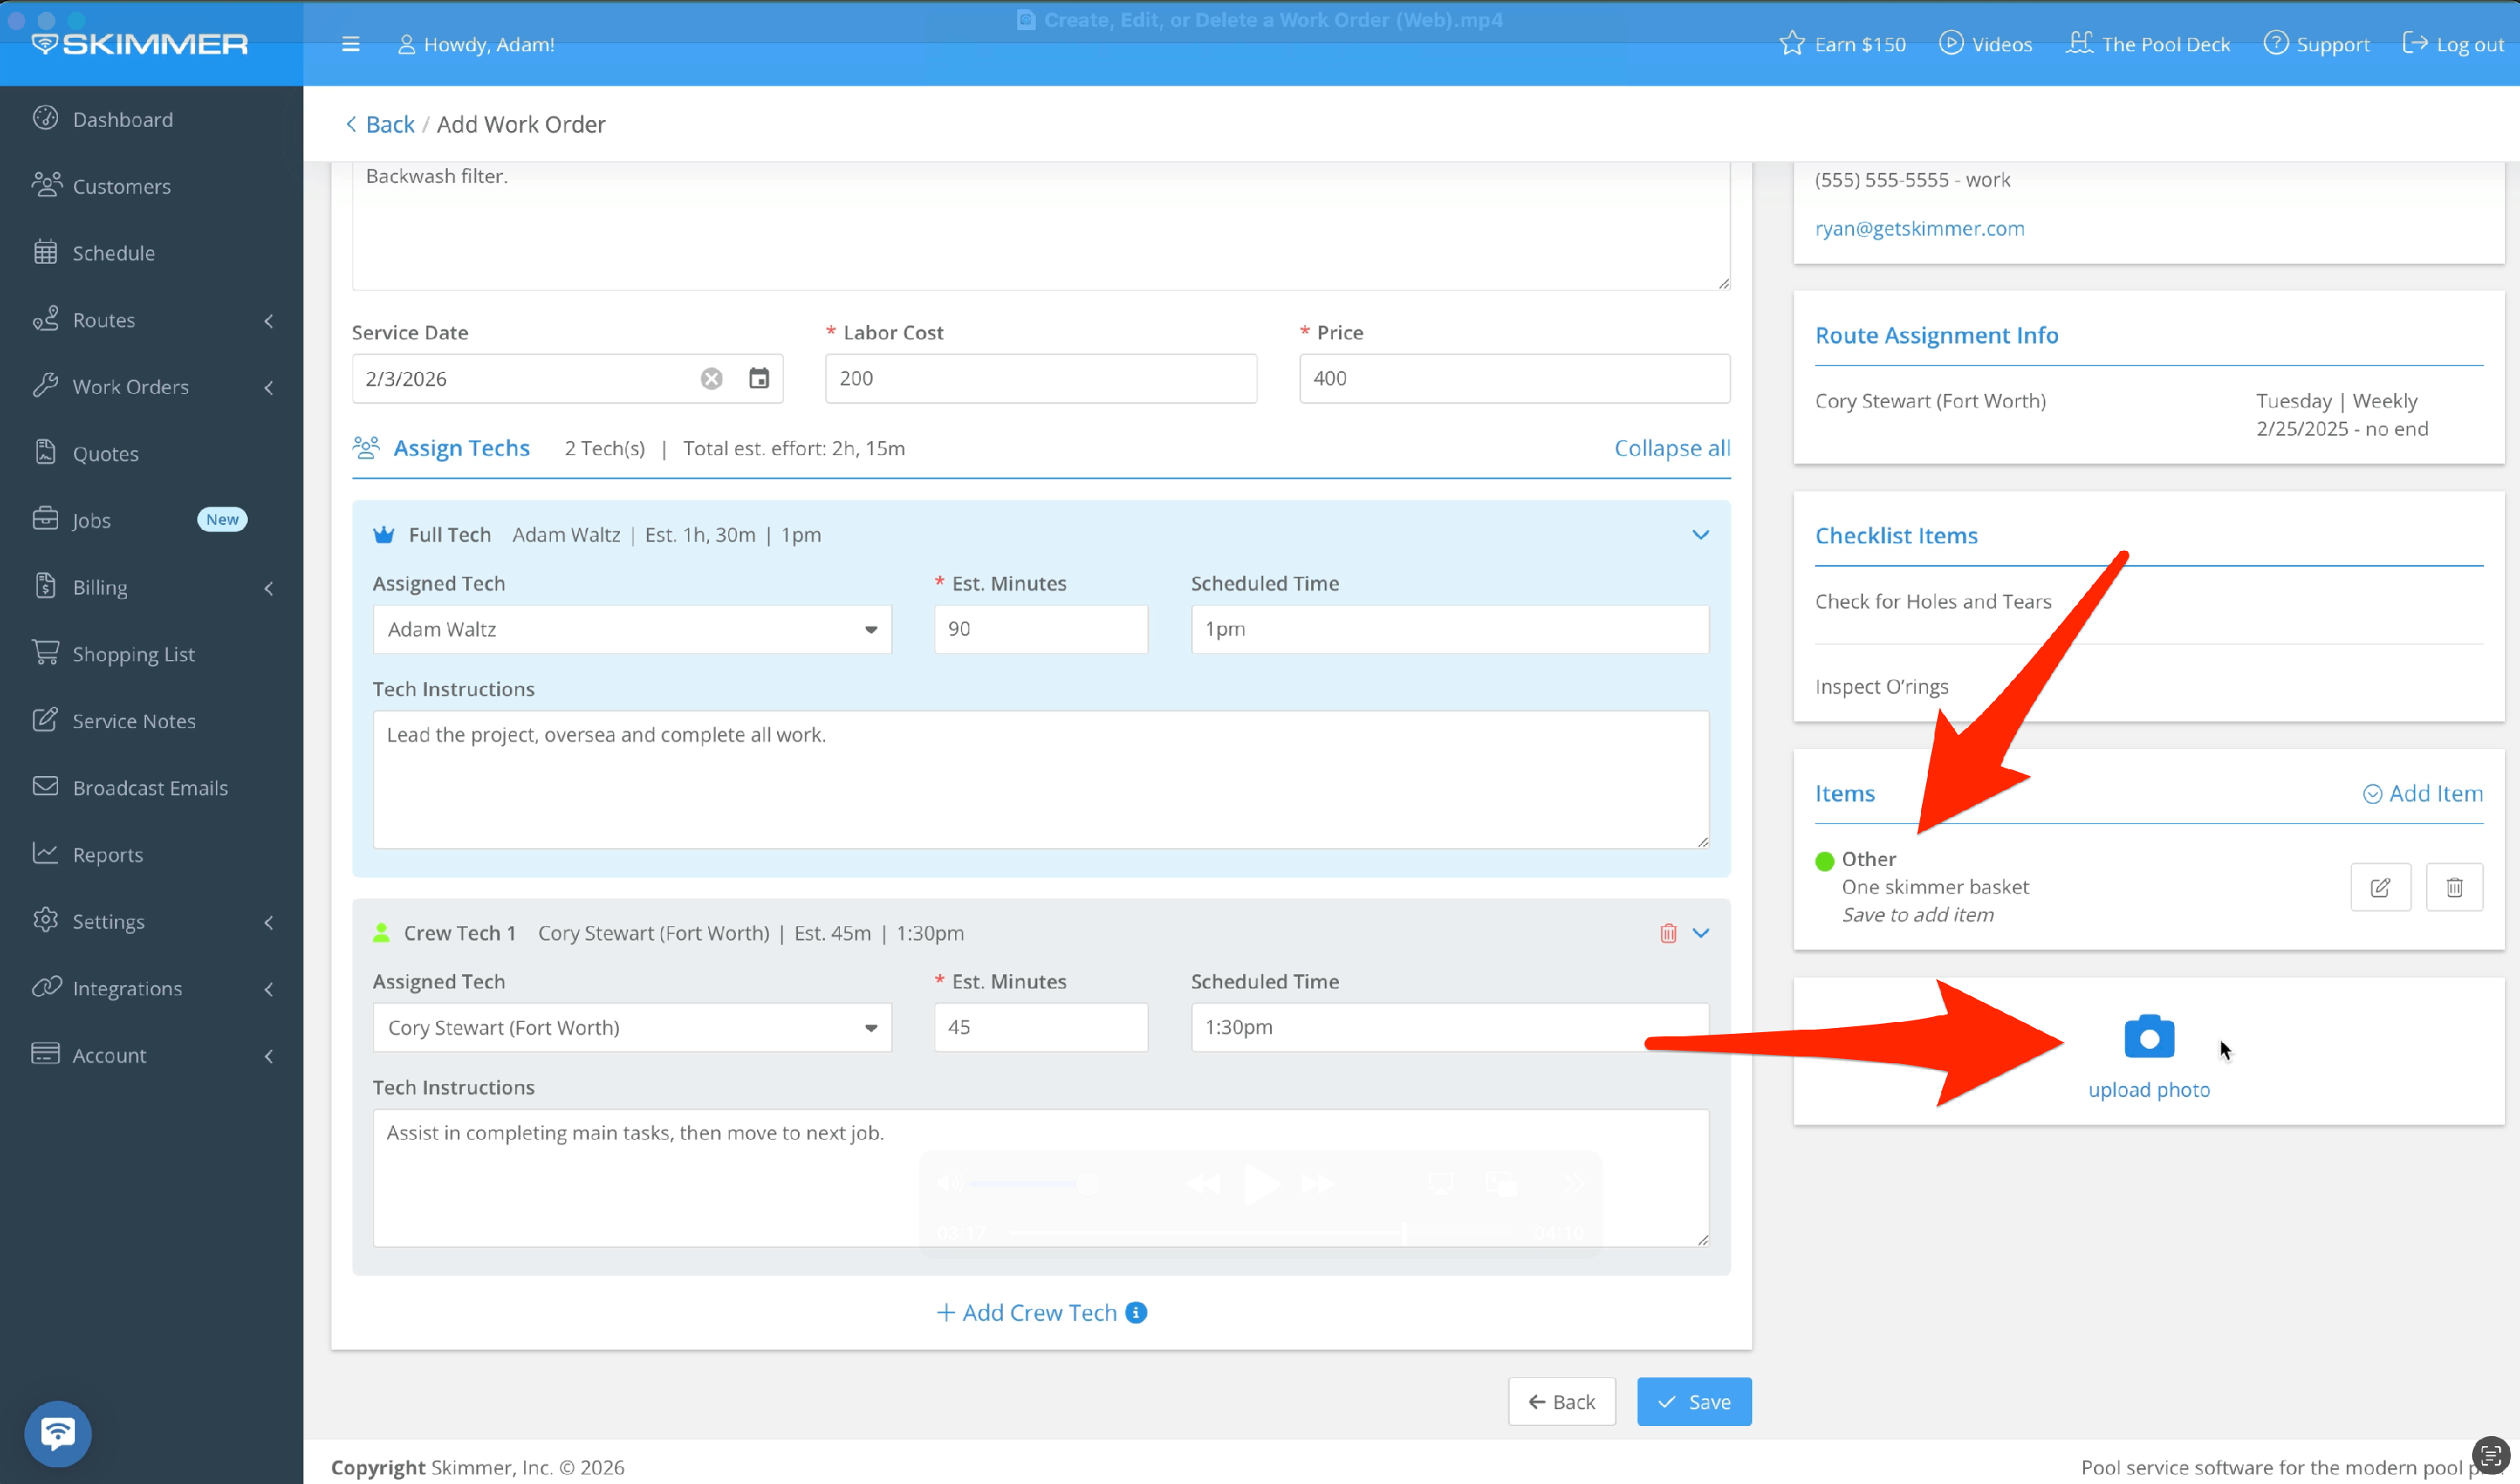Click the Add Item link
This screenshot has height=1484, width=2520.
point(2422,793)
